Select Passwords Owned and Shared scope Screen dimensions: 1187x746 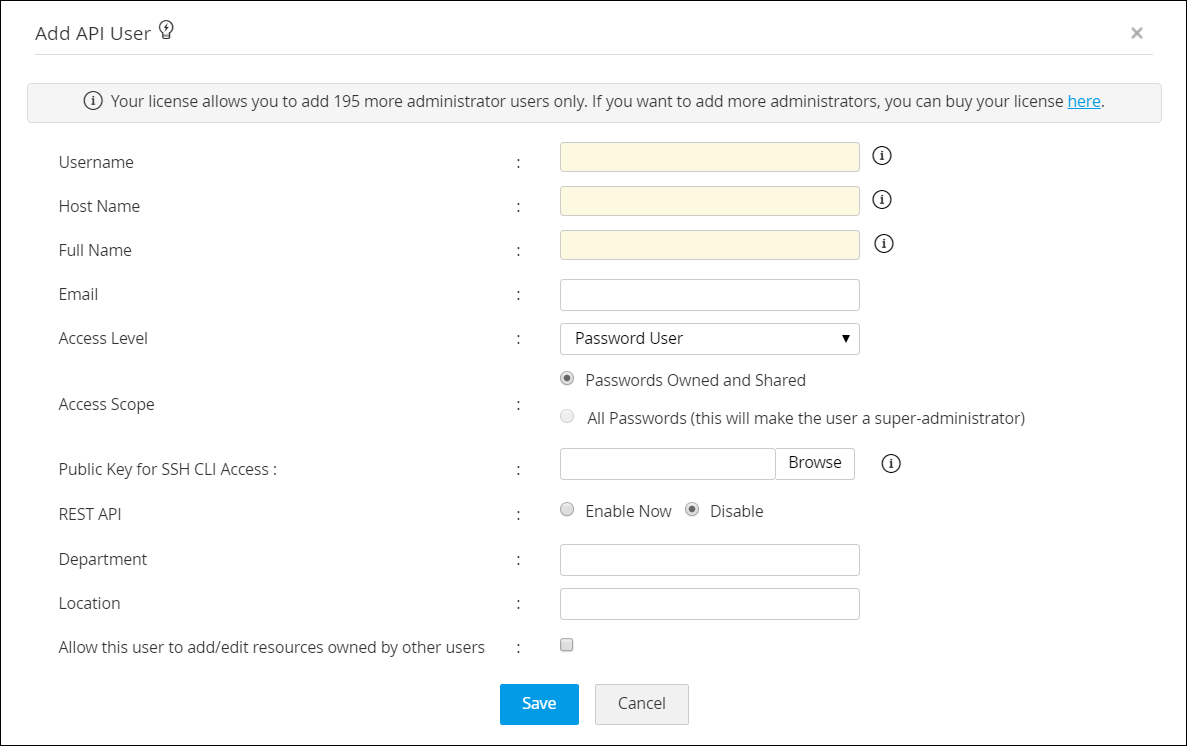pos(567,379)
